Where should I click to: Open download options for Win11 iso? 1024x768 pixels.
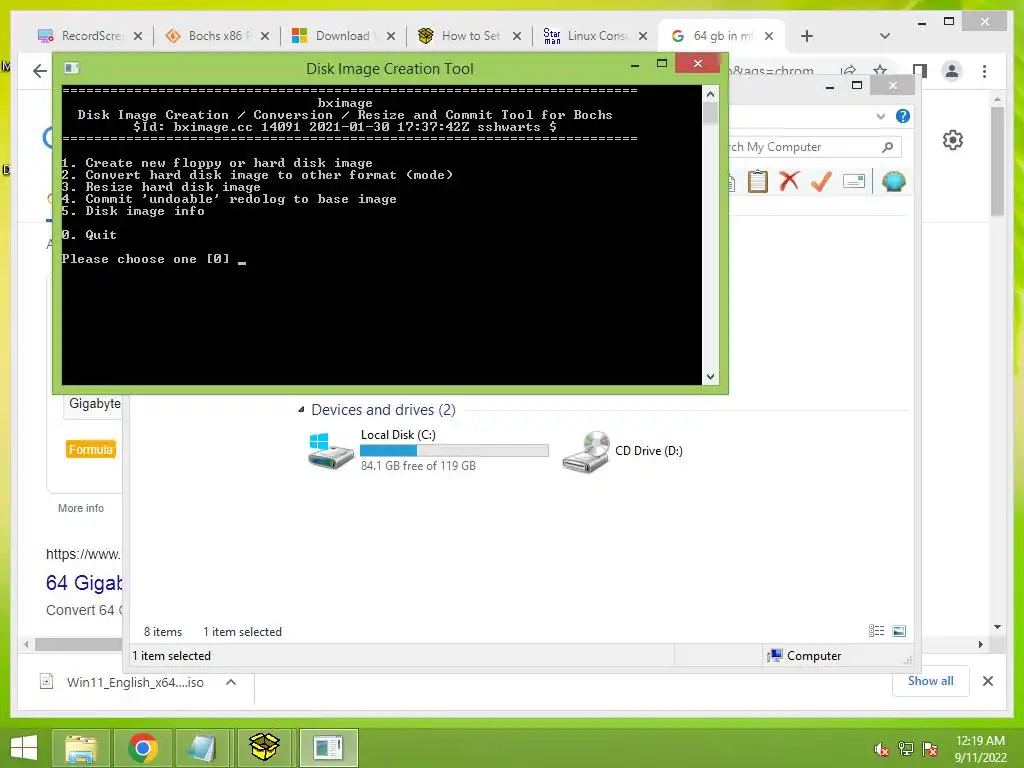(231, 682)
